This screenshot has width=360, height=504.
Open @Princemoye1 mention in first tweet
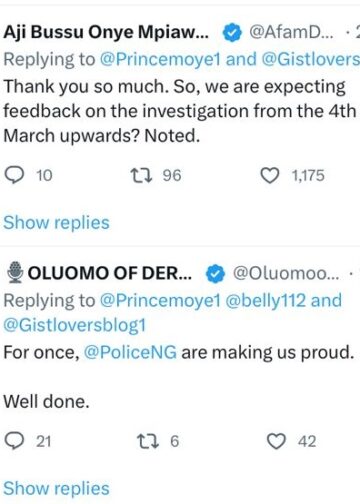(x=160, y=60)
